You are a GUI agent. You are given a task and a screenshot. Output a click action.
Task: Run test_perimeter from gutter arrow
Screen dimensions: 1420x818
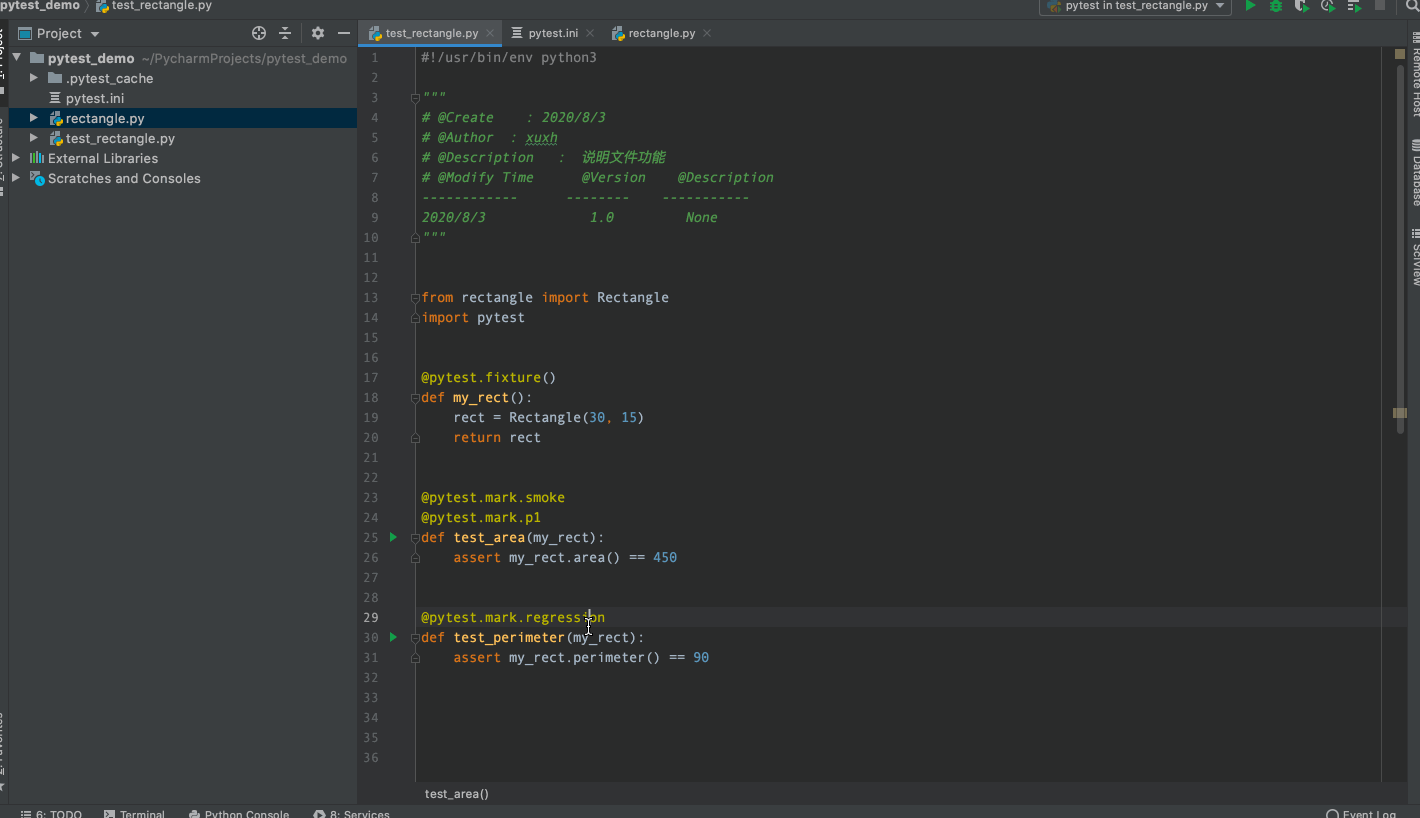393,637
